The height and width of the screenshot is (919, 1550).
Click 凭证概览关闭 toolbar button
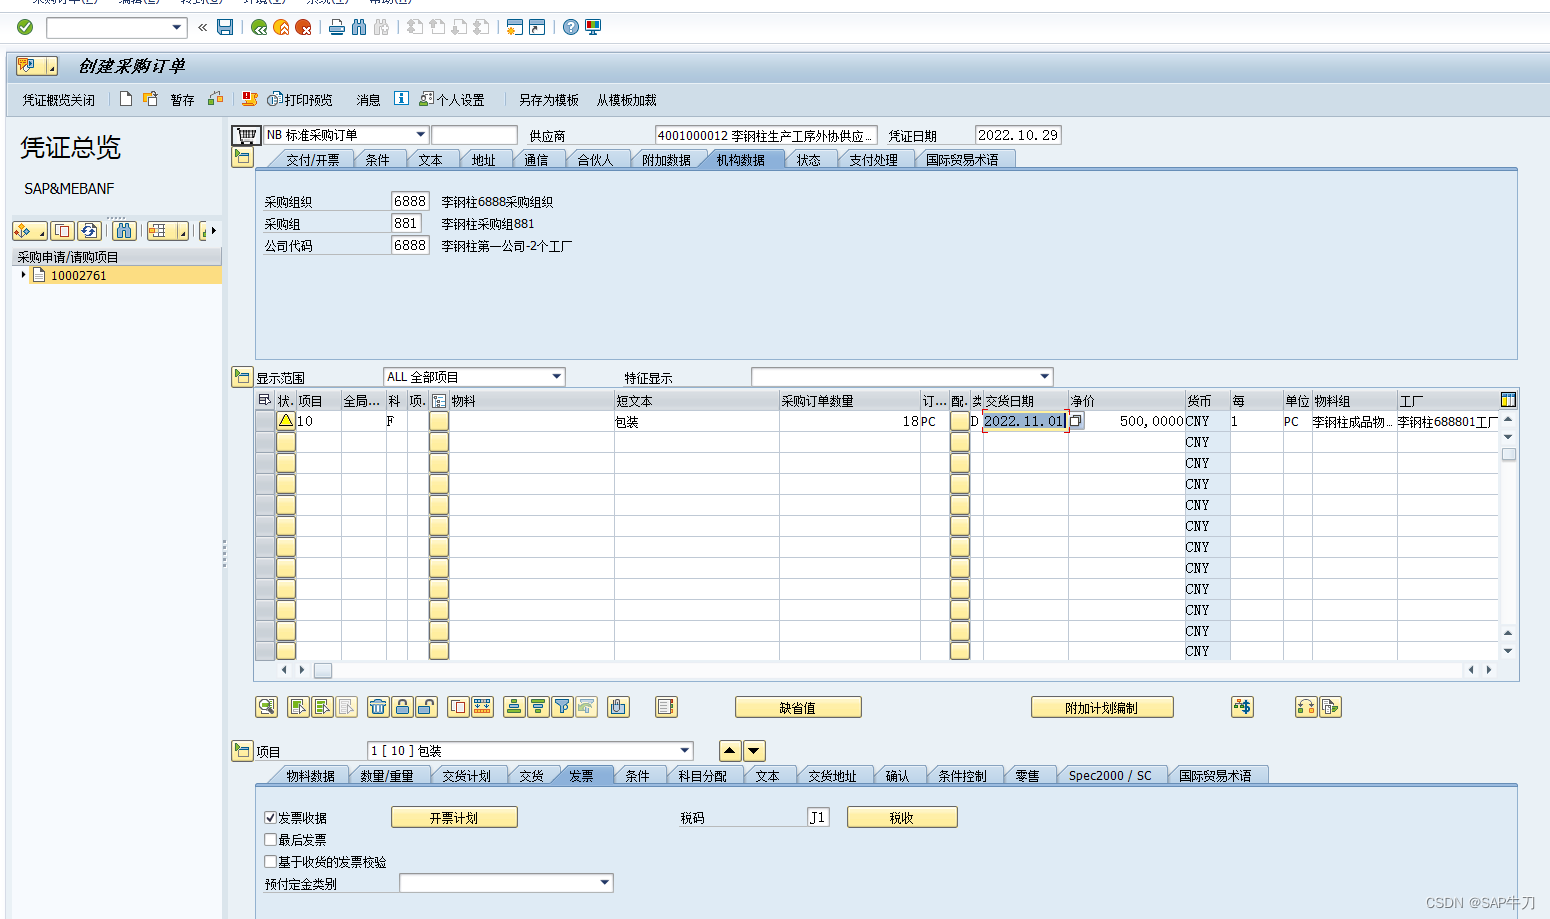click(x=59, y=100)
